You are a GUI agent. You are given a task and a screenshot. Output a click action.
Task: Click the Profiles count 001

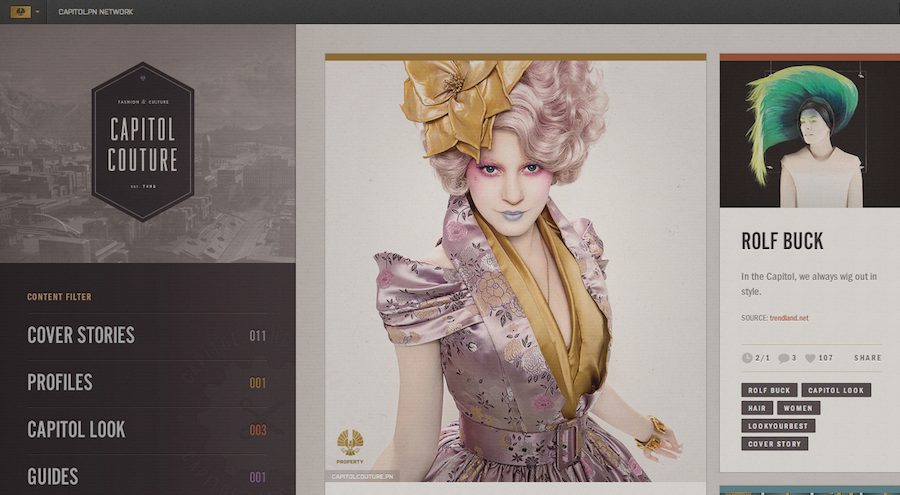[x=258, y=383]
